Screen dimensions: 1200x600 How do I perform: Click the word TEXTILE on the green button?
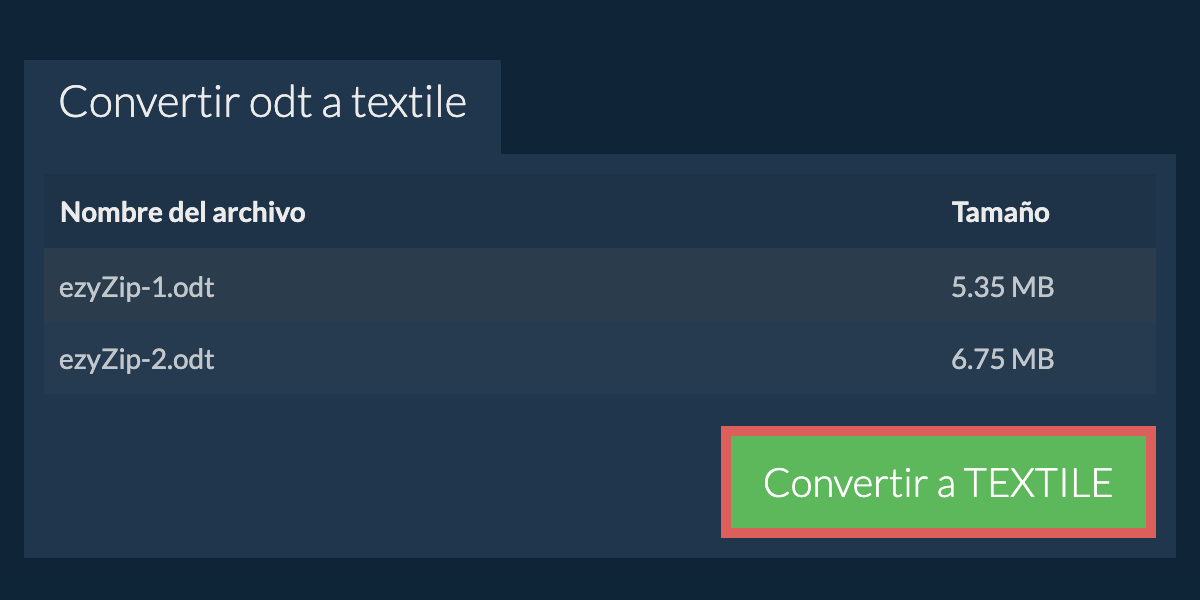(x=1038, y=483)
